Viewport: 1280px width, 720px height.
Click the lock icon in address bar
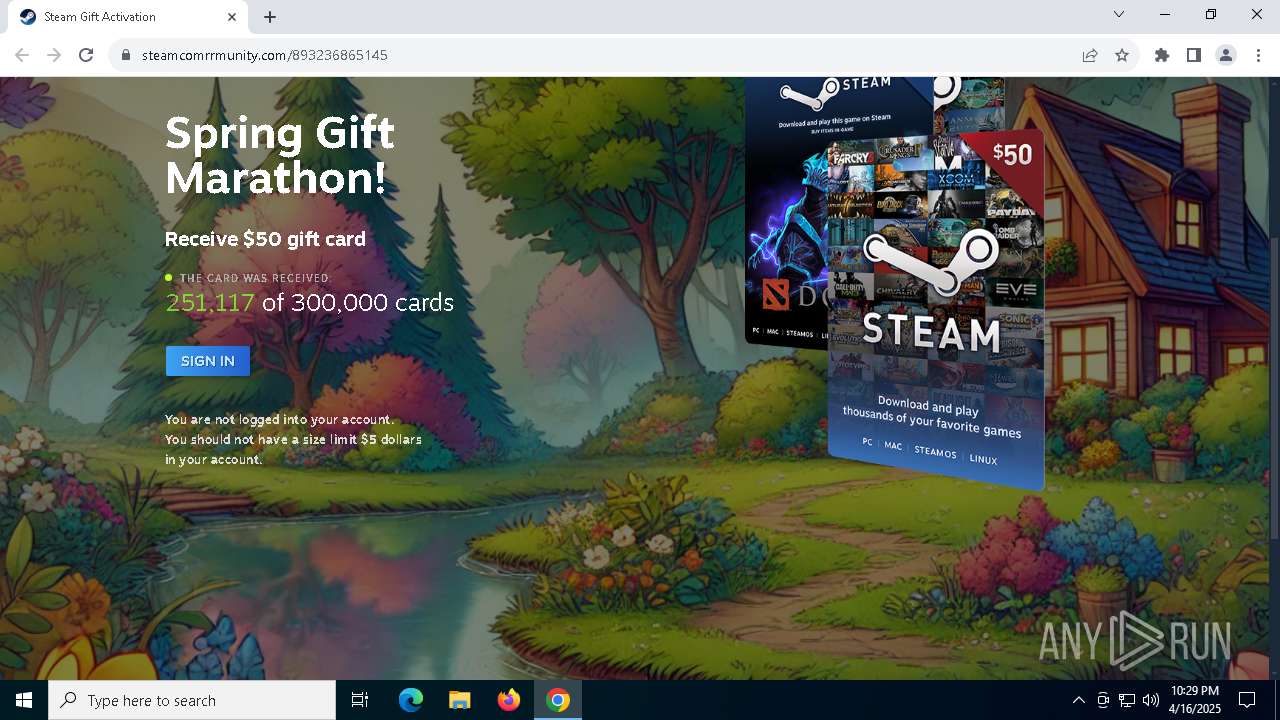pos(126,56)
